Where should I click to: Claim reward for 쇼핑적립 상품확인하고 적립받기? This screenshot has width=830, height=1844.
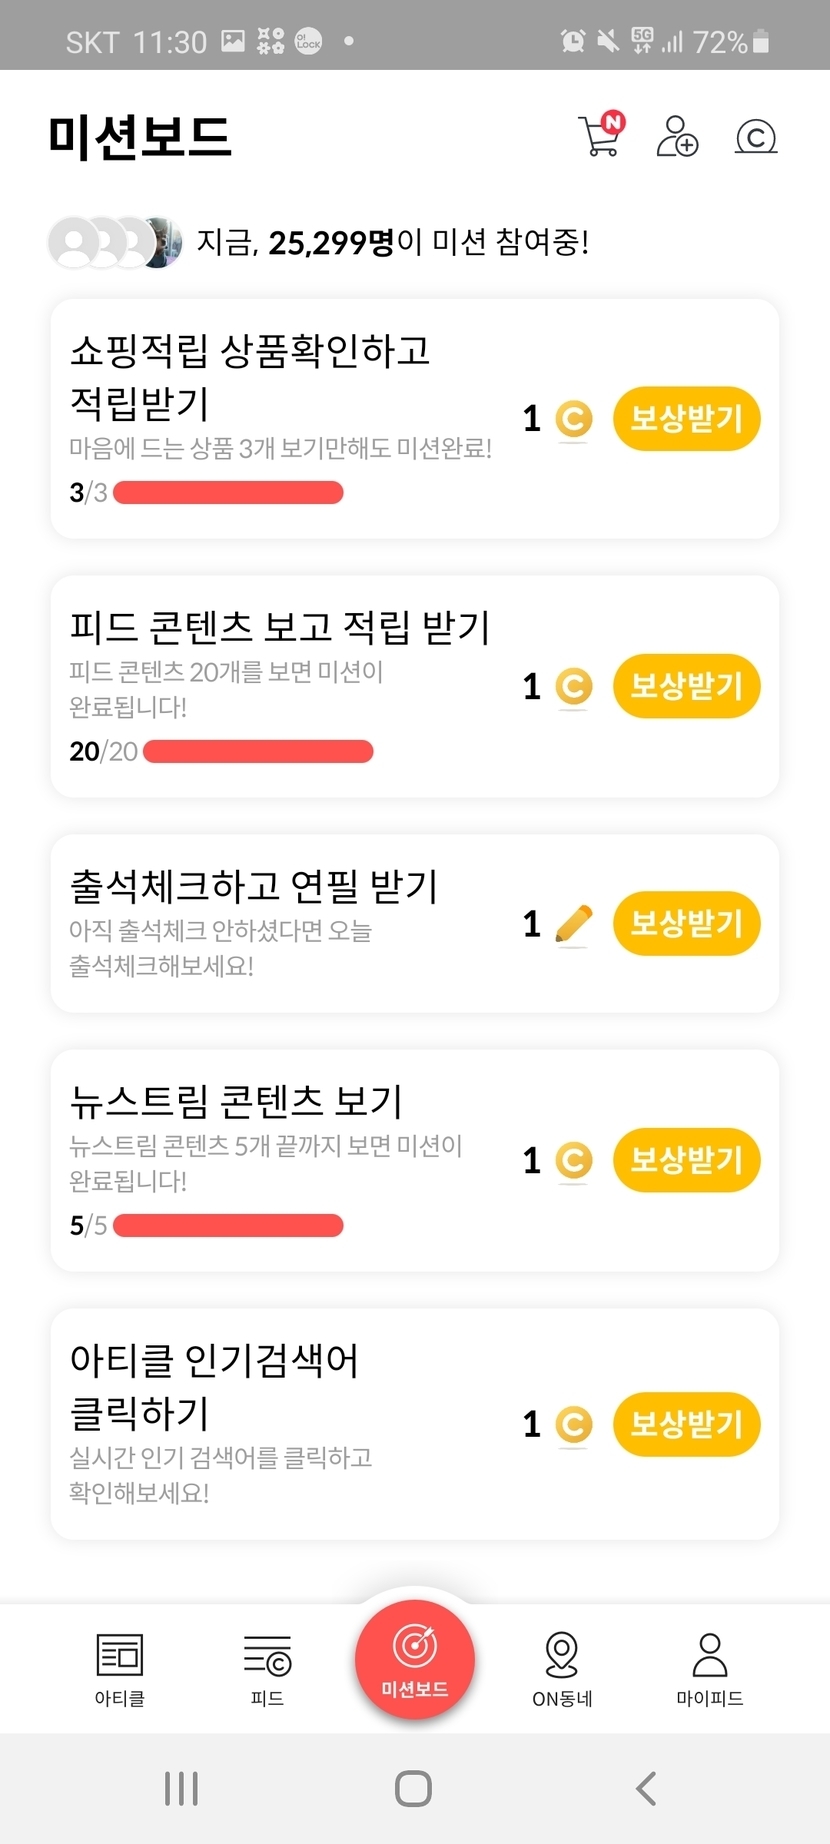[x=686, y=418]
